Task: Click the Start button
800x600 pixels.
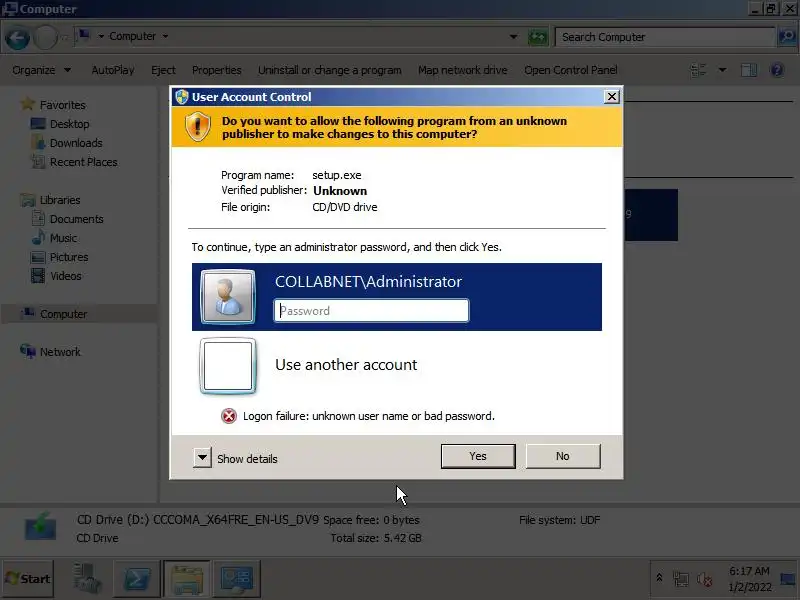Action: tap(28, 579)
